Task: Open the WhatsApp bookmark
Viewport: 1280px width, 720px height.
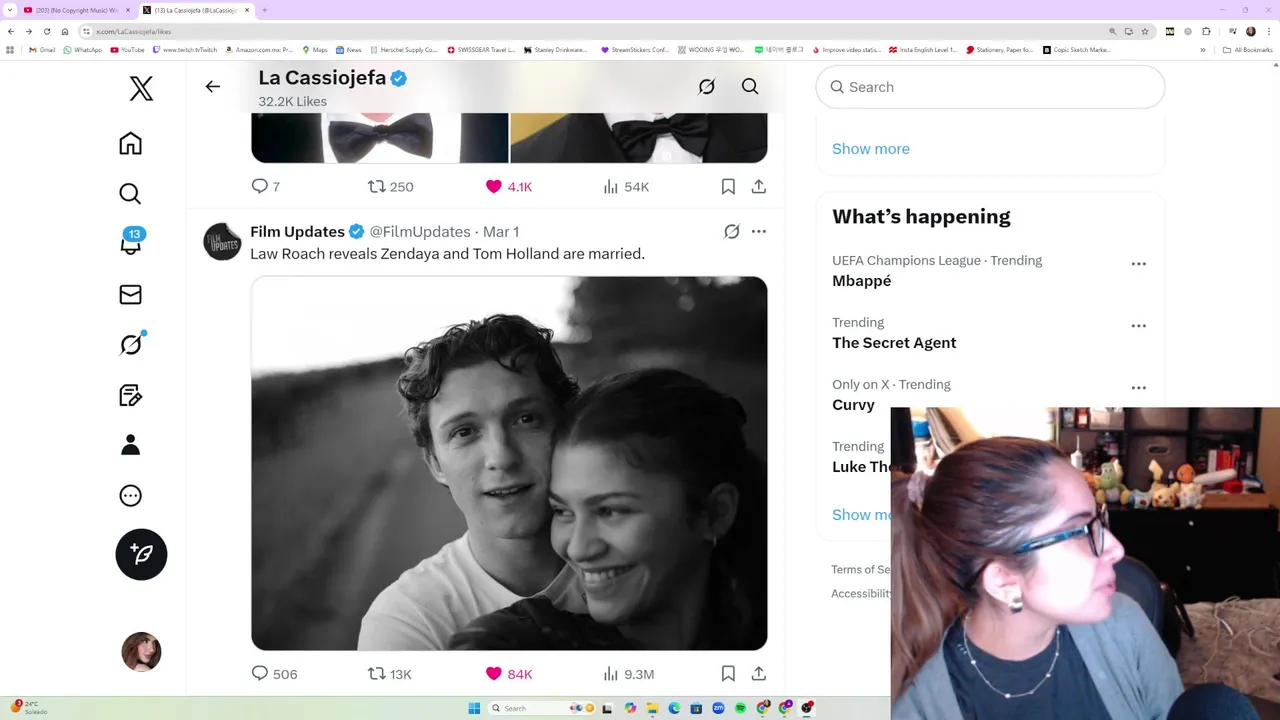Action: coord(83,49)
